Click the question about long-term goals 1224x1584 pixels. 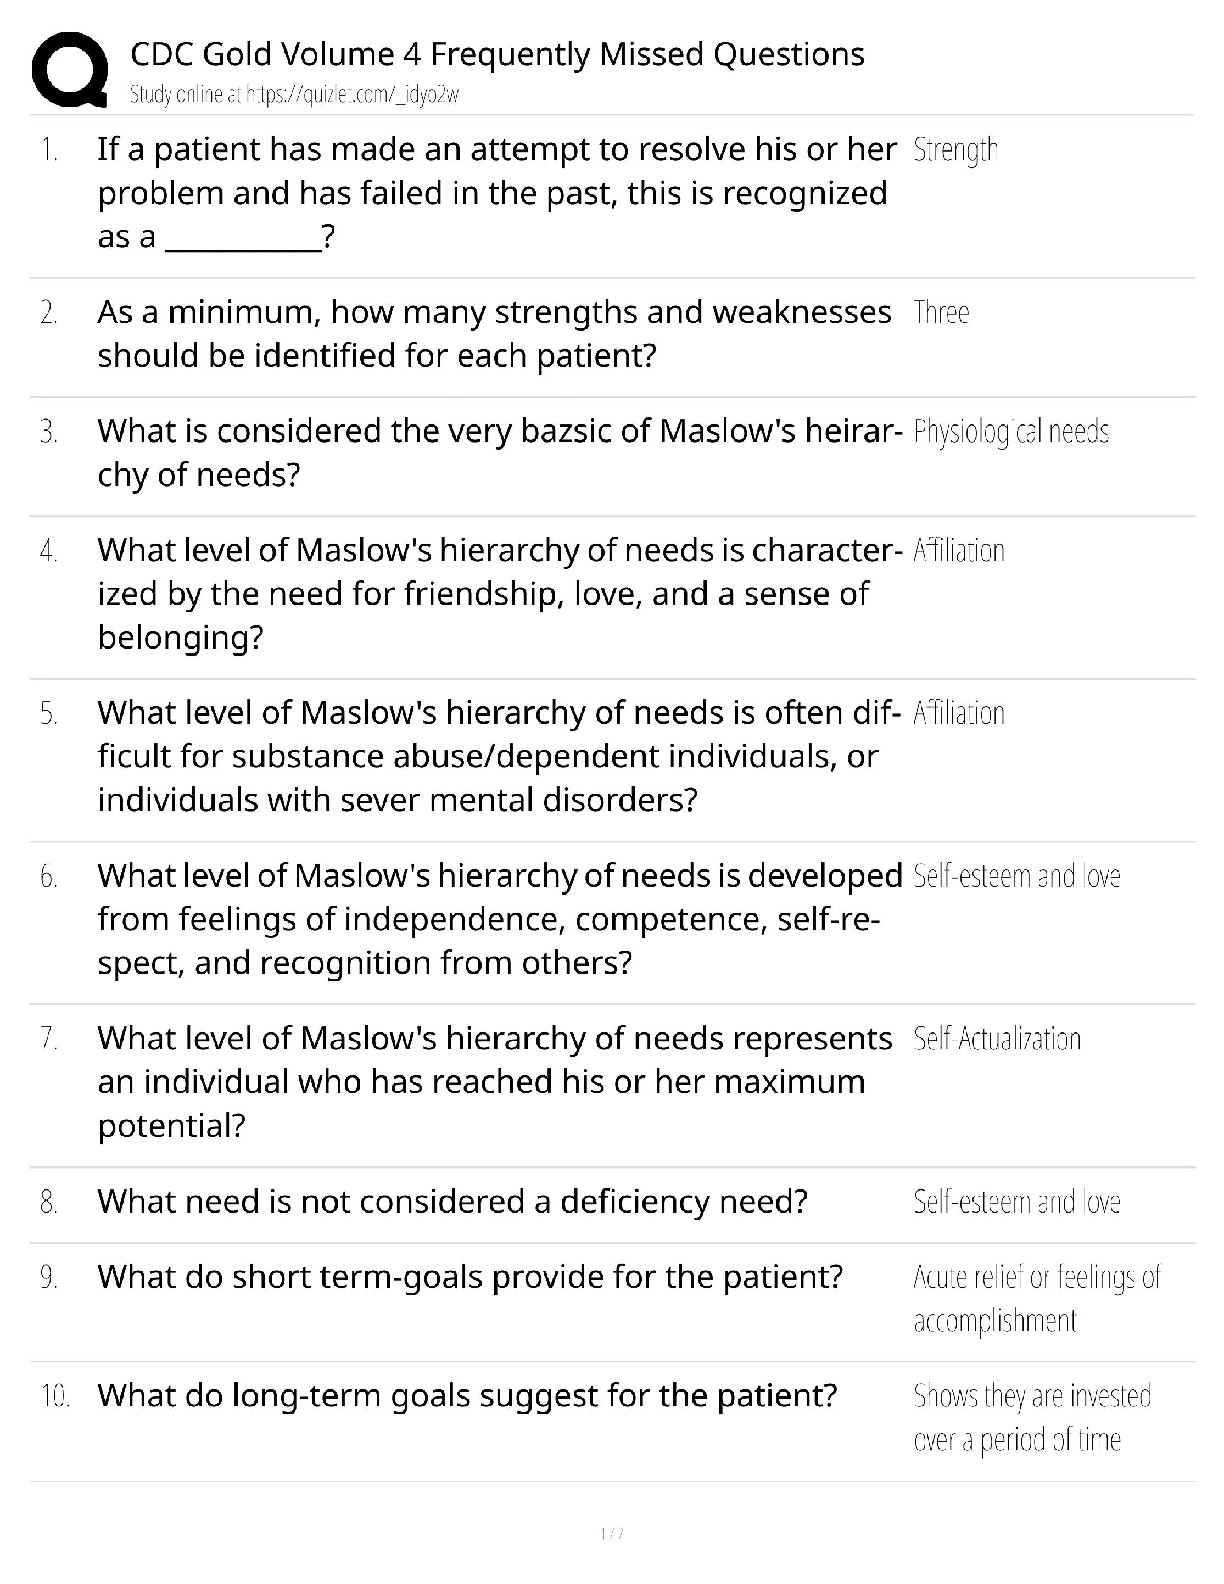(x=467, y=1395)
